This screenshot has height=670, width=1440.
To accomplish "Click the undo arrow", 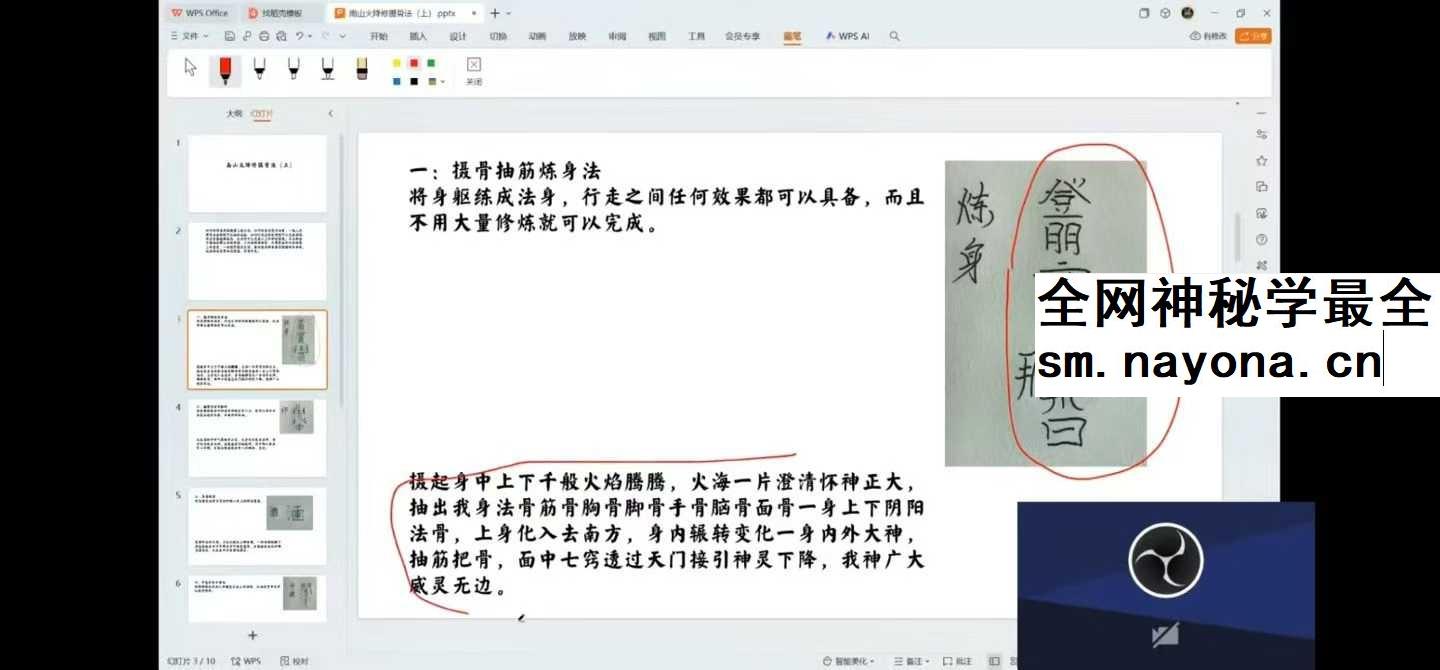I will pyautogui.click(x=298, y=36).
